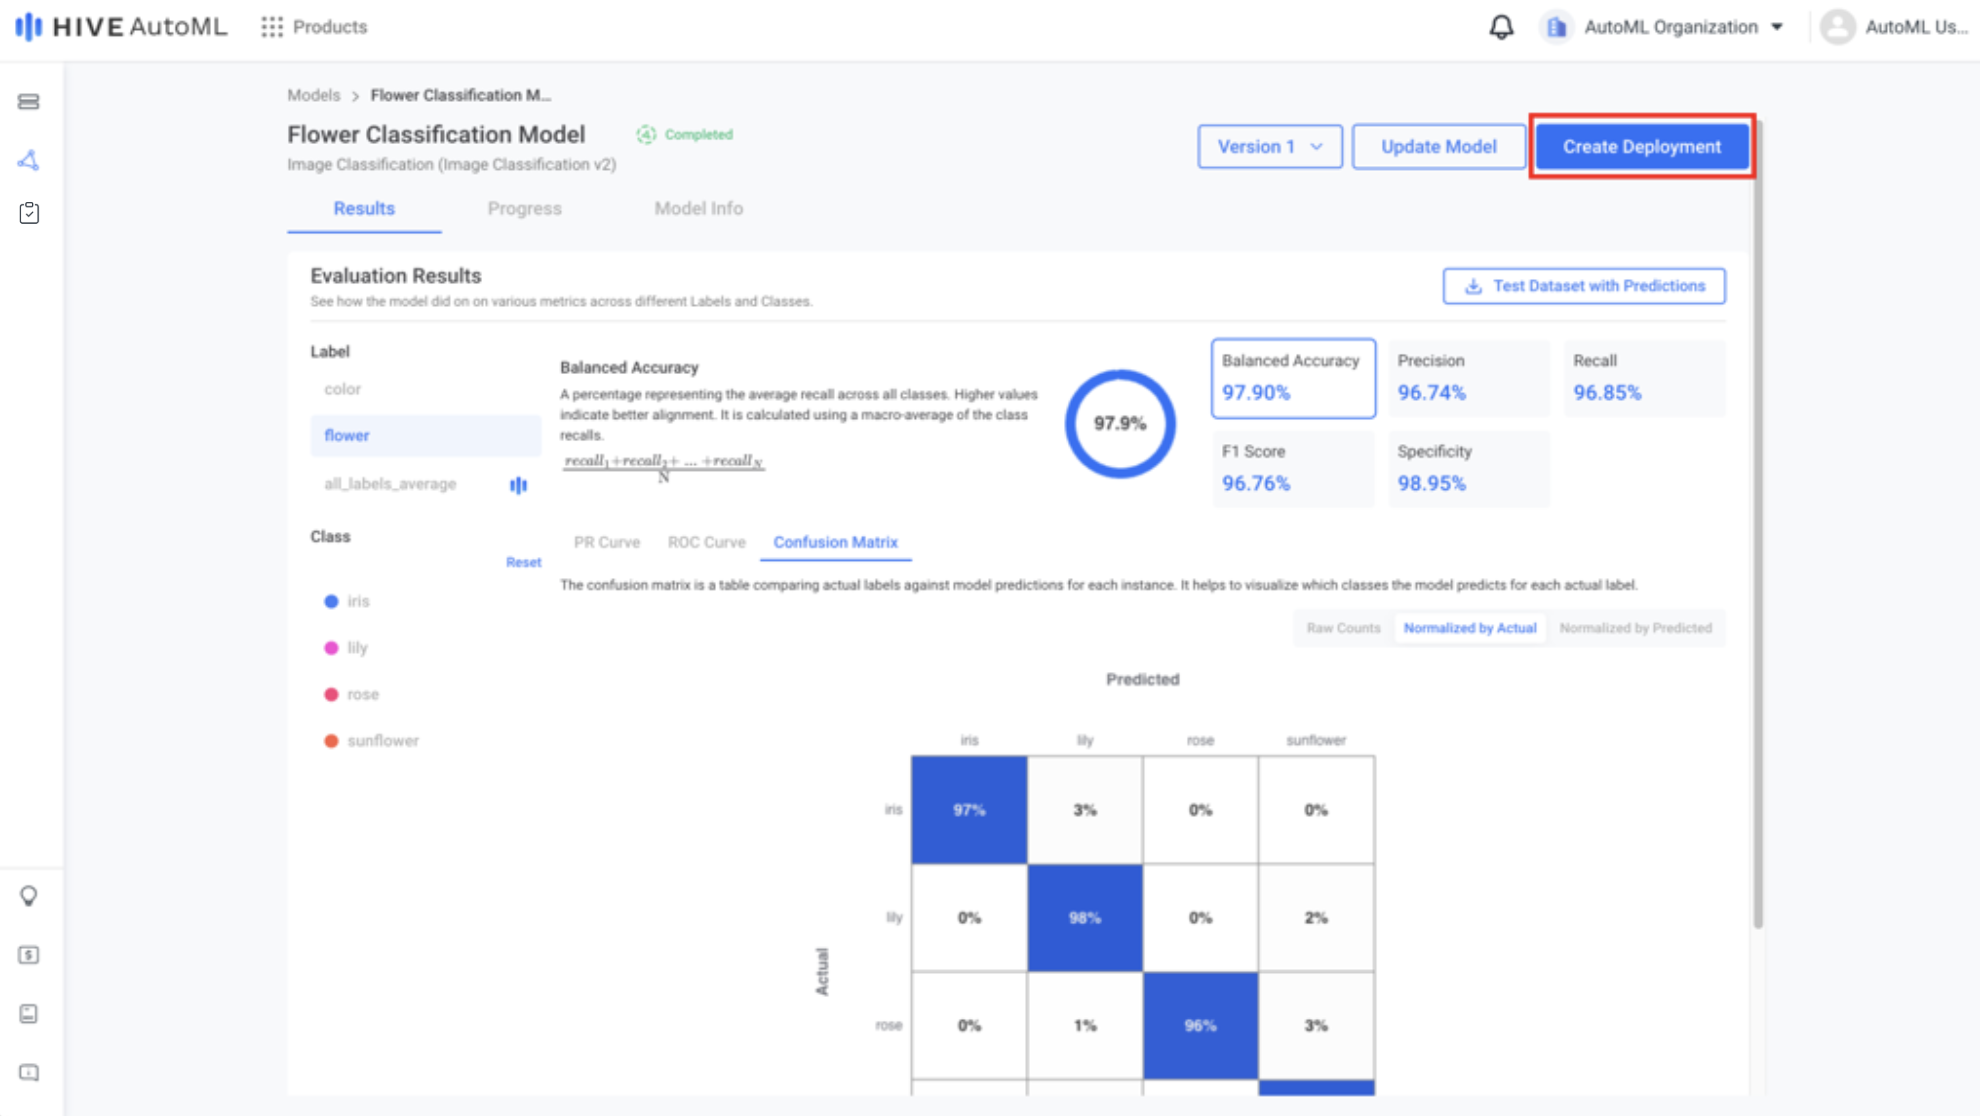Click the download icon in Test Dataset button
The width and height of the screenshot is (1980, 1116).
[x=1473, y=286]
